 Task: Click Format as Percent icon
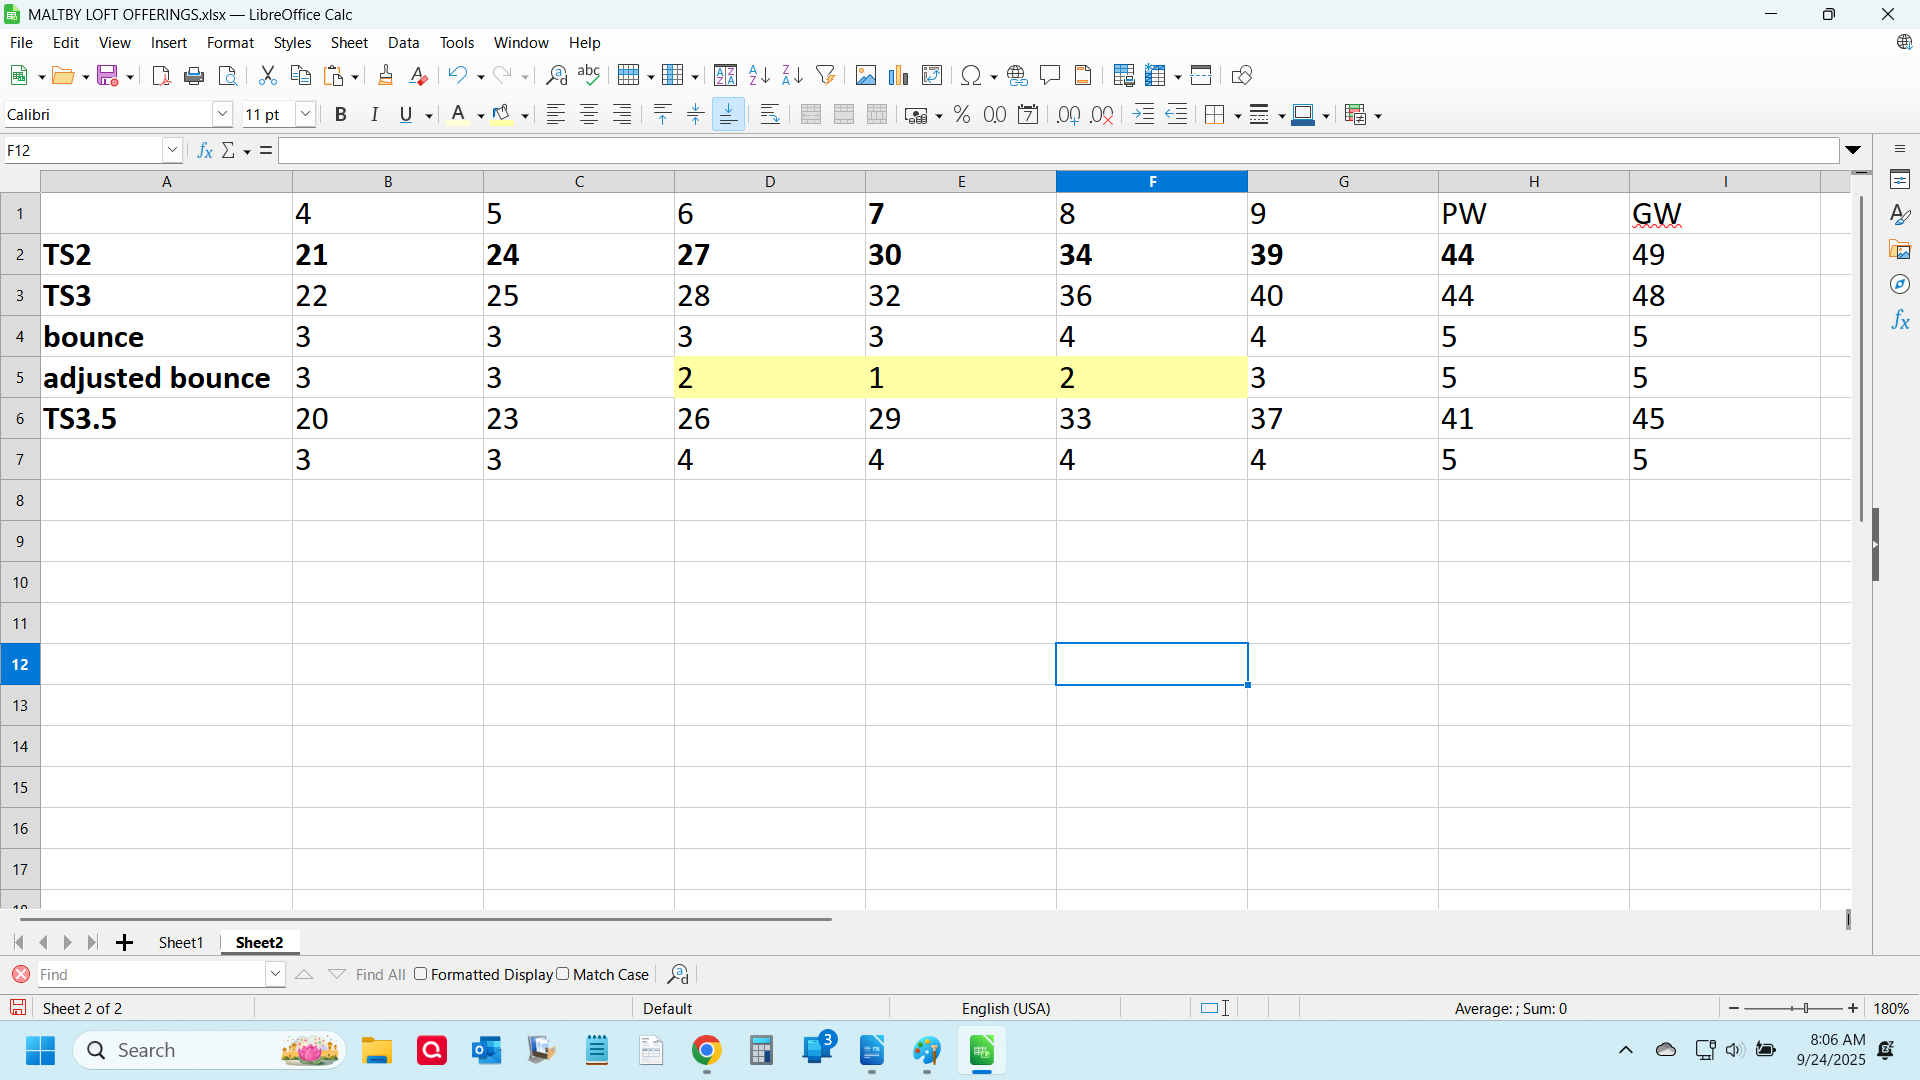coord(962,115)
